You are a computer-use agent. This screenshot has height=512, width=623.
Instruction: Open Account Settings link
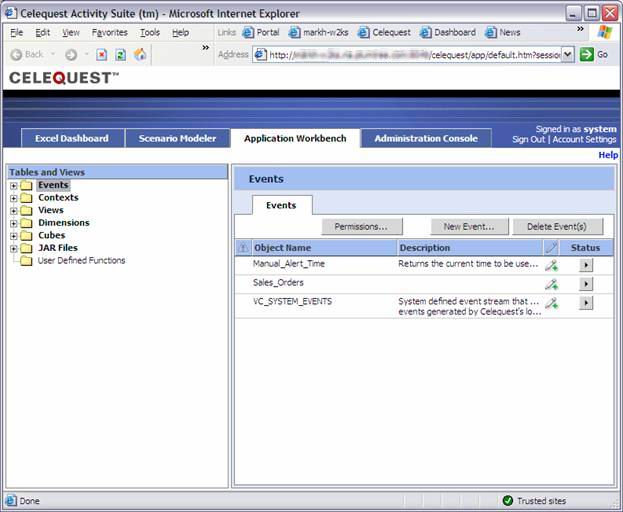coord(584,139)
